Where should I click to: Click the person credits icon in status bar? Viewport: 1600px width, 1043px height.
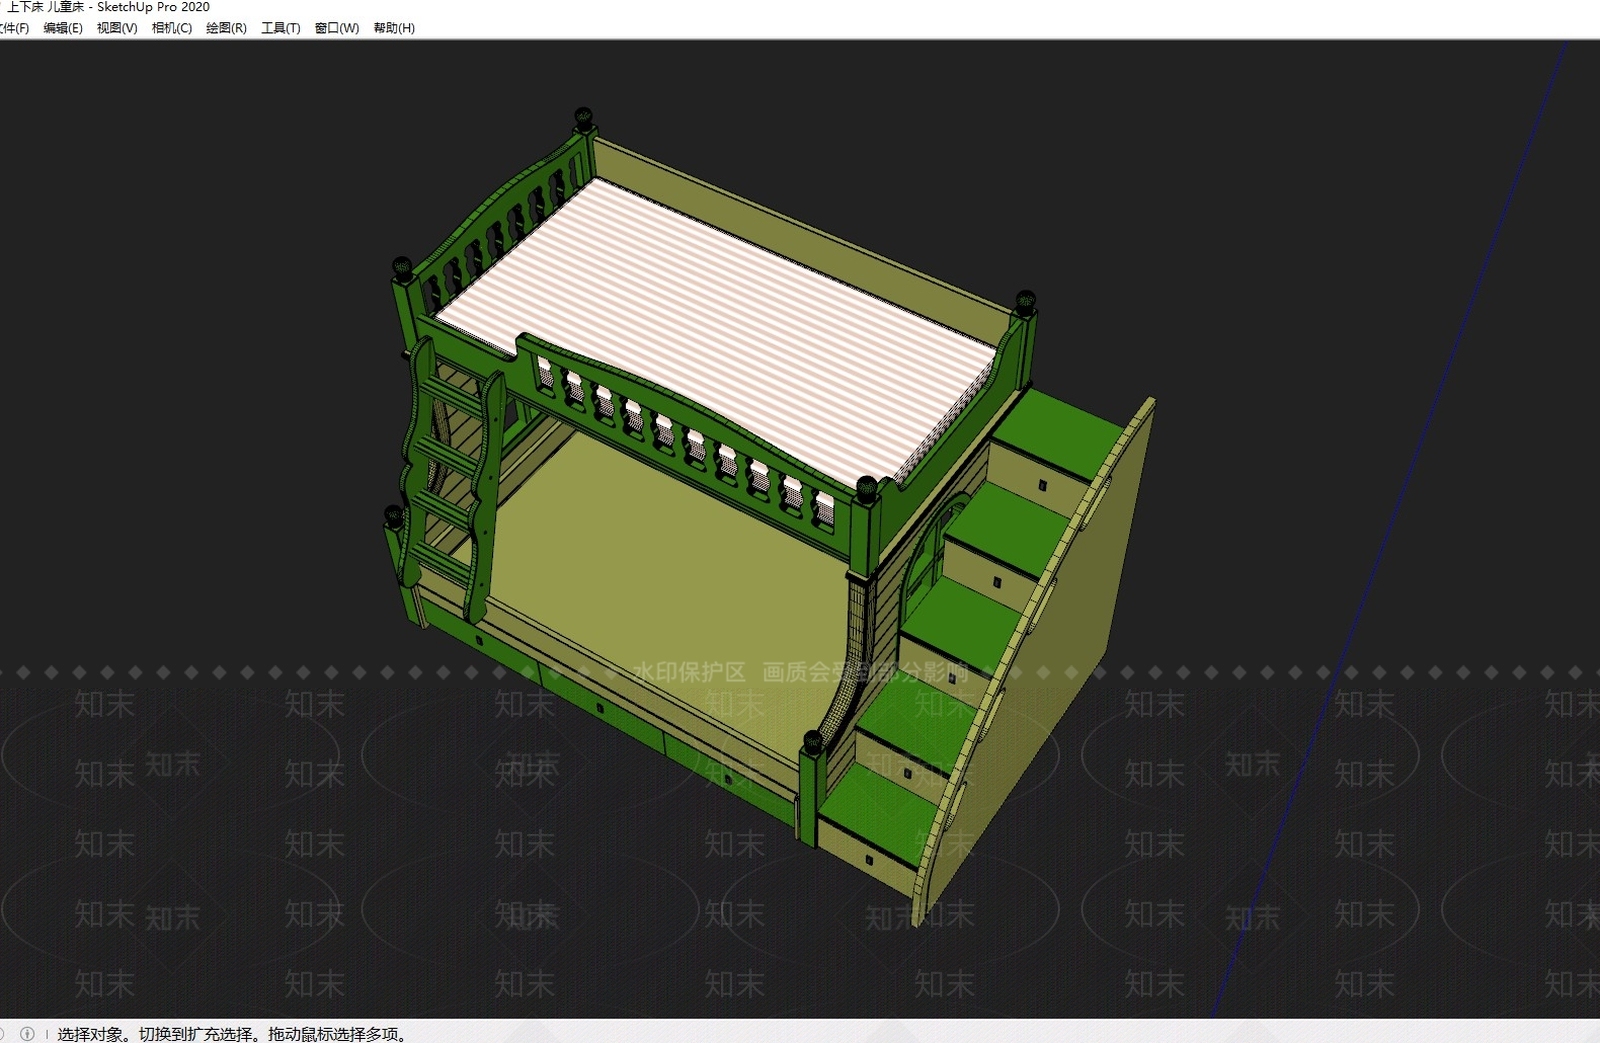tap(28, 1034)
